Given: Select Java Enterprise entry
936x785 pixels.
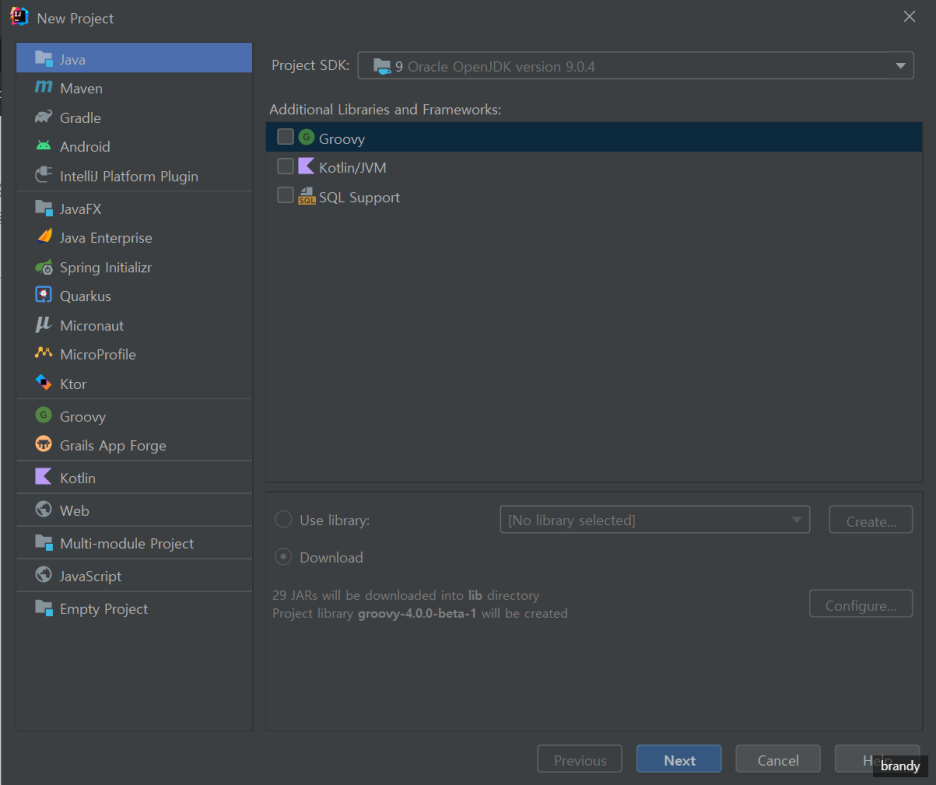Looking at the screenshot, I should tap(134, 238).
